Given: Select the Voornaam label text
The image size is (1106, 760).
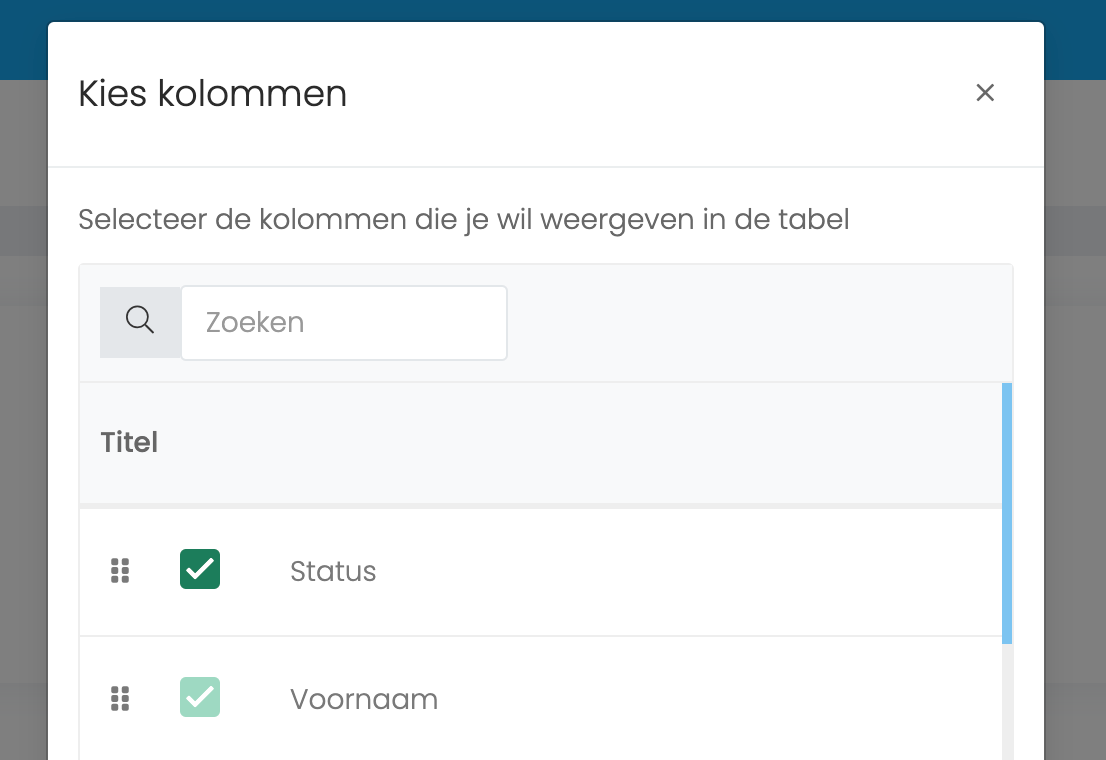Looking at the screenshot, I should tap(364, 699).
